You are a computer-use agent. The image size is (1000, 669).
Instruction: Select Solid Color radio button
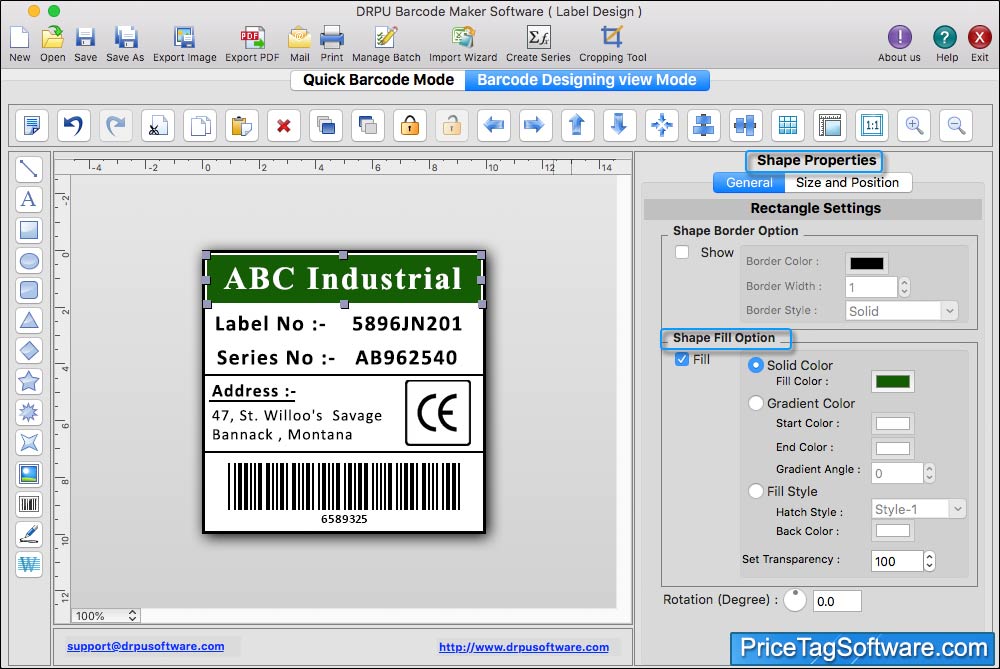pyautogui.click(x=756, y=365)
